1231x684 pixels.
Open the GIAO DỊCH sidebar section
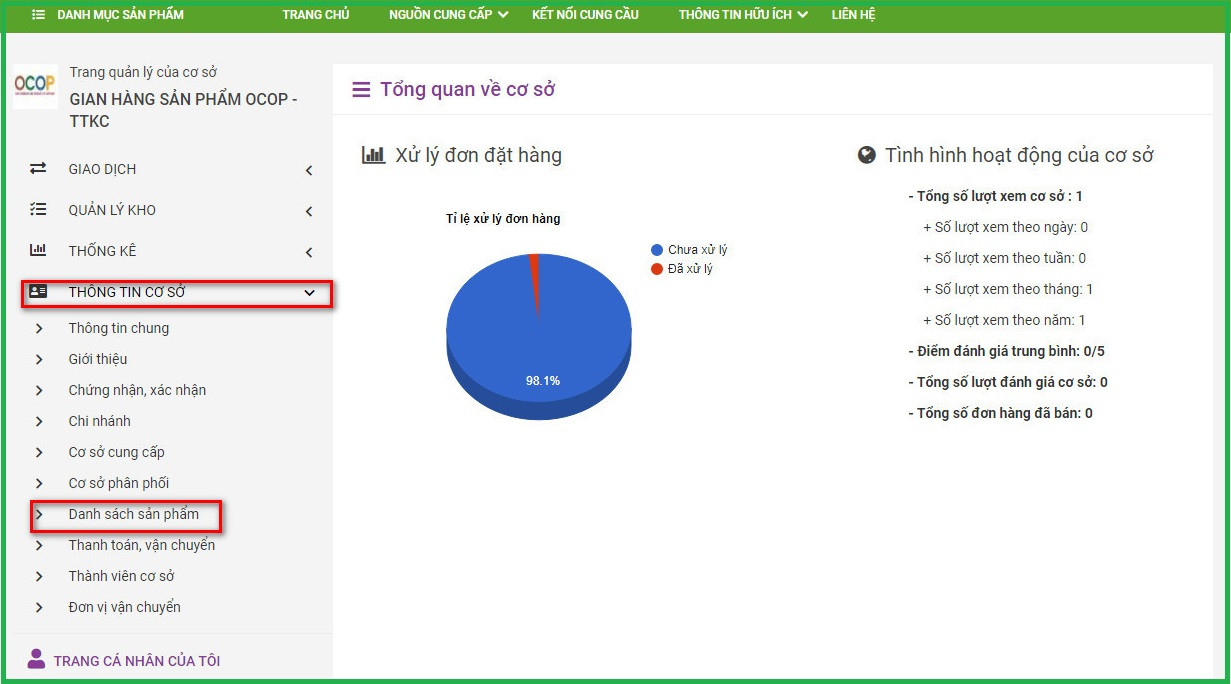click(102, 169)
